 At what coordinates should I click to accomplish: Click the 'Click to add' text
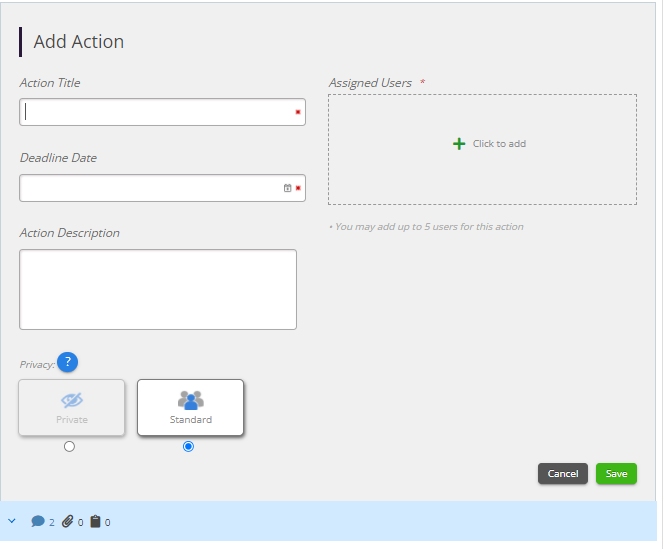tap(499, 144)
